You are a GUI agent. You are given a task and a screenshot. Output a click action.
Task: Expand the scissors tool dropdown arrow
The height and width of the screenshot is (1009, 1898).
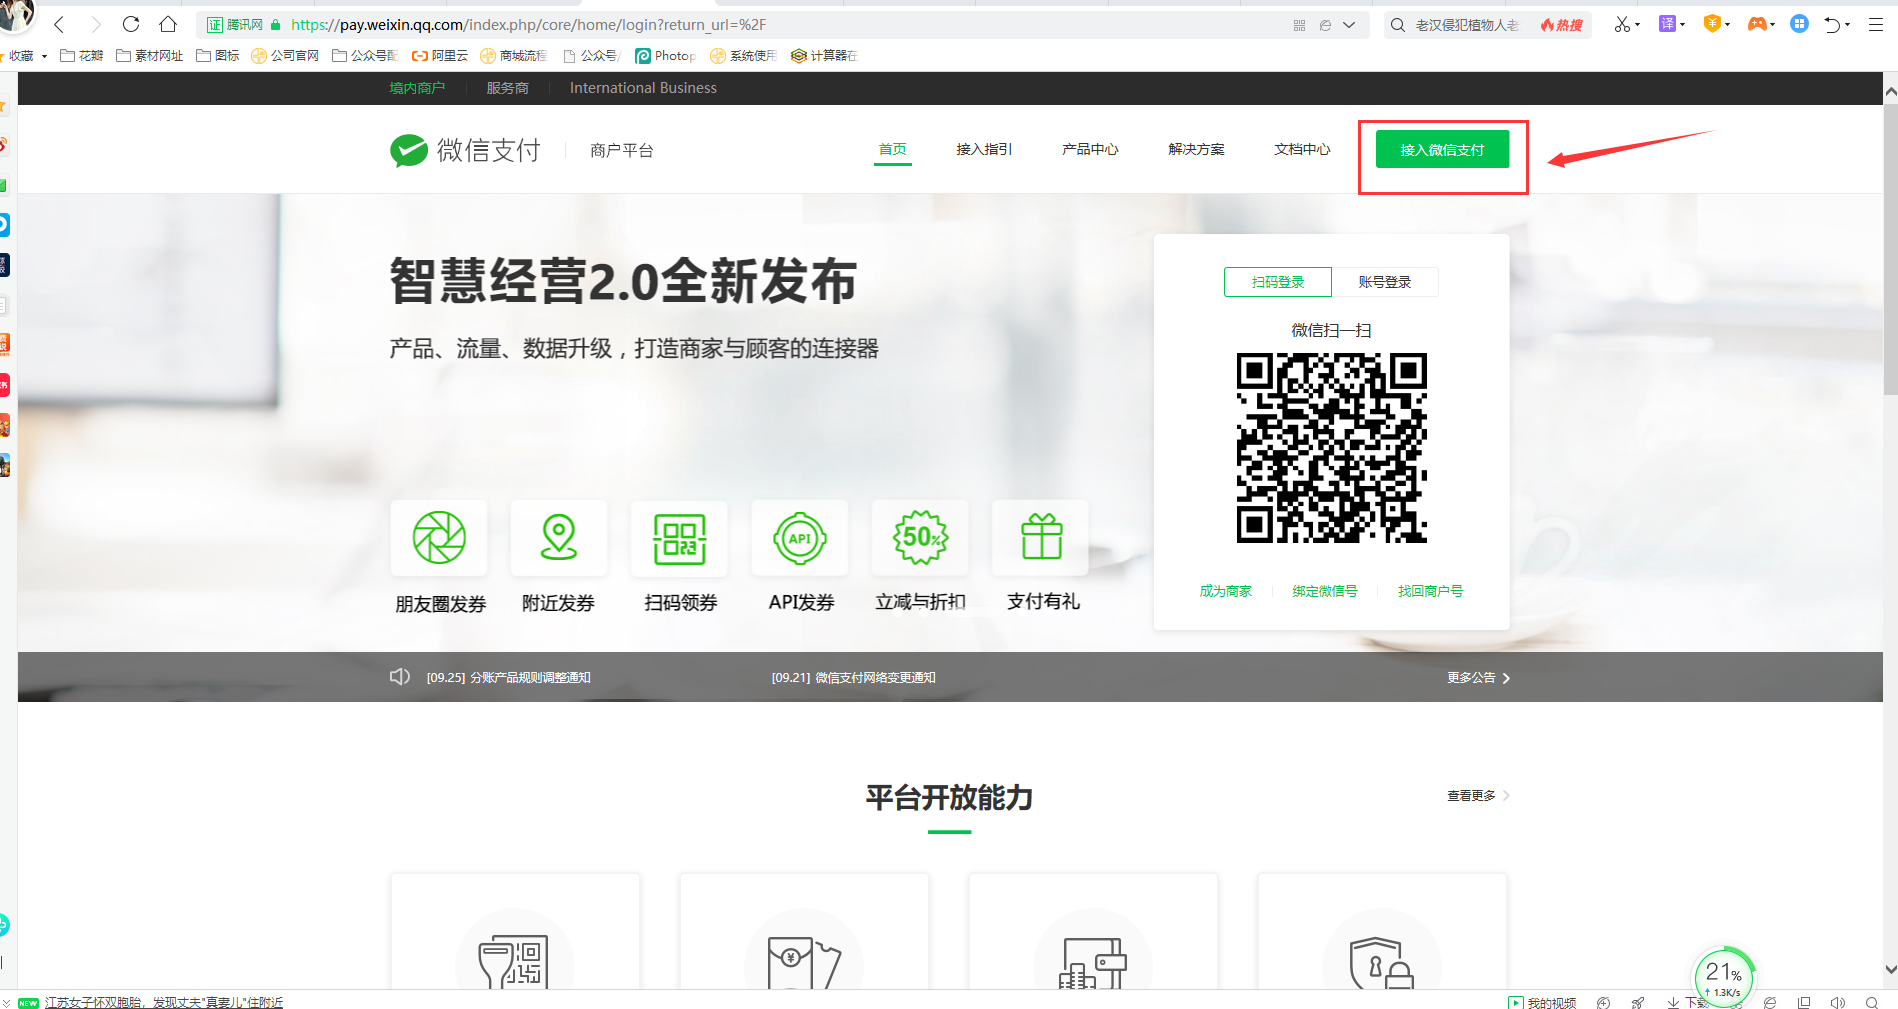(x=1638, y=25)
